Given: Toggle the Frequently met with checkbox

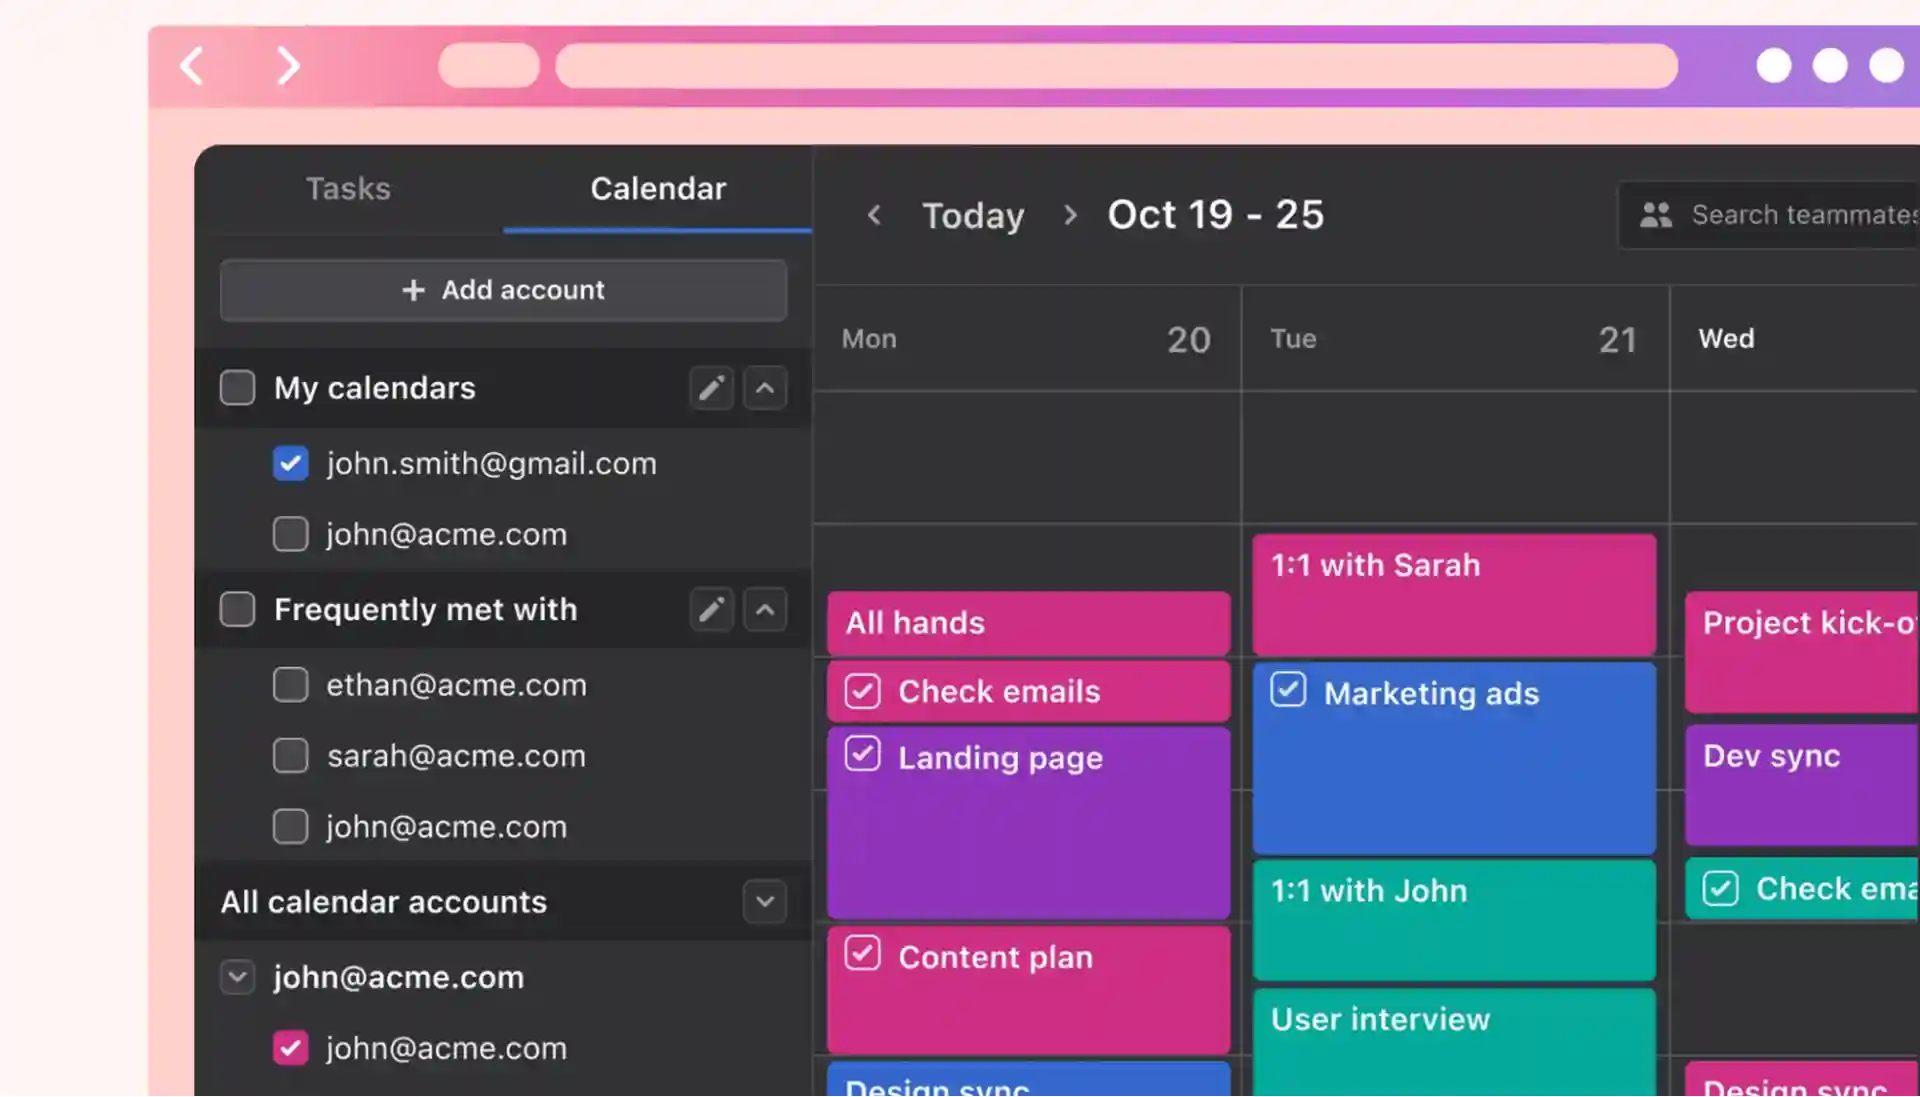Looking at the screenshot, I should coord(237,609).
